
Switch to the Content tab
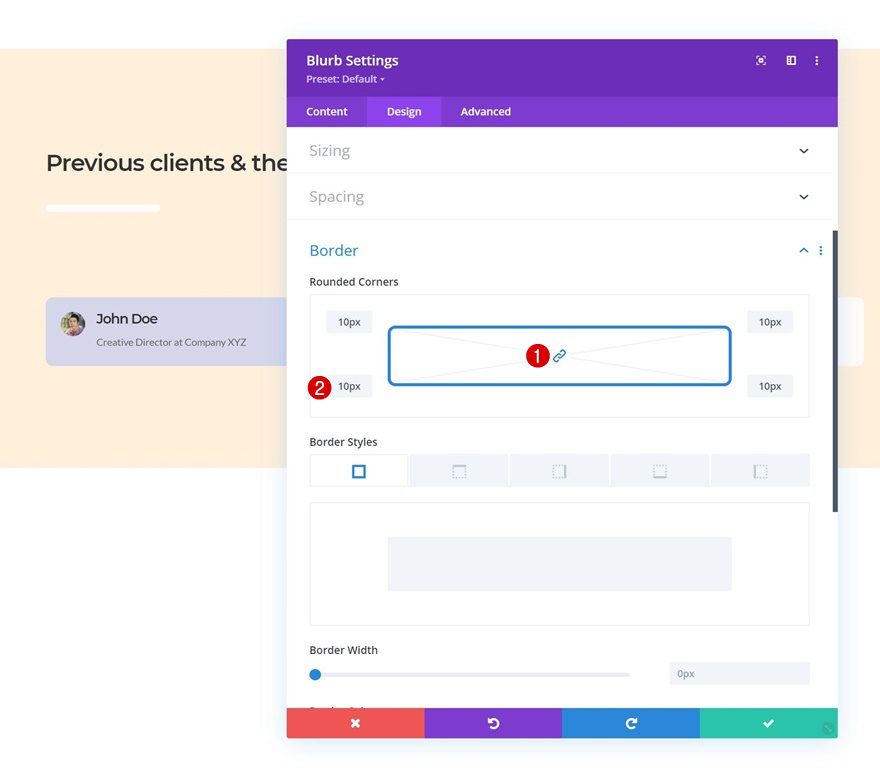[x=327, y=112]
